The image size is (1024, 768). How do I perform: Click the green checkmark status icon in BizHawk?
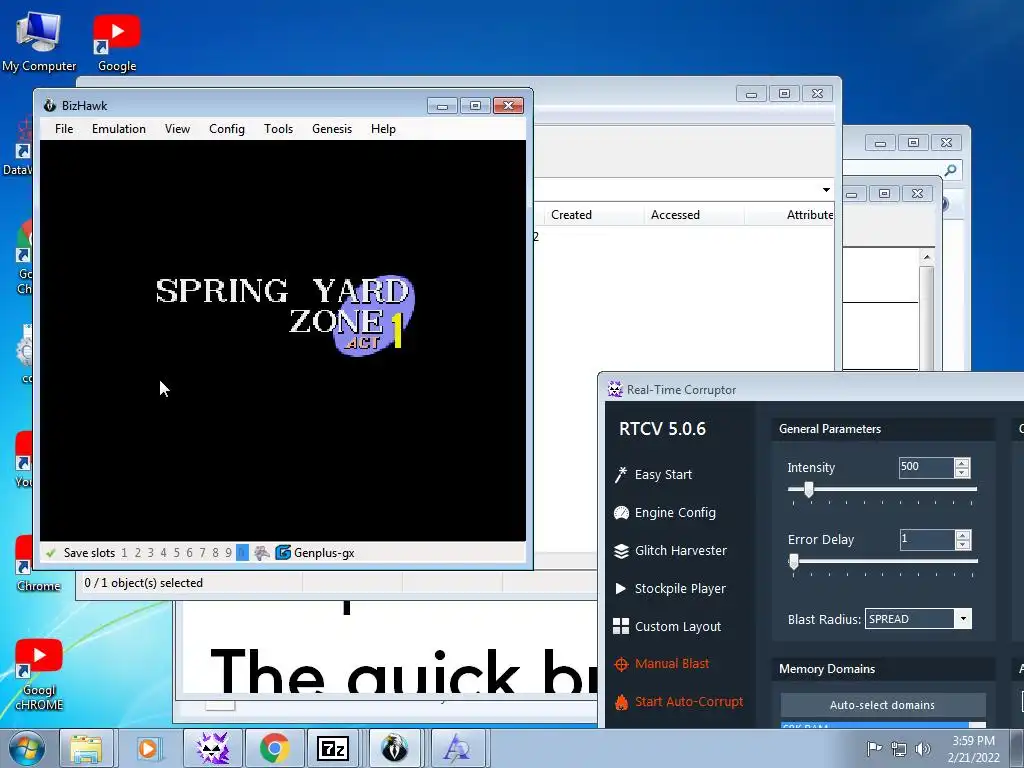pos(50,552)
